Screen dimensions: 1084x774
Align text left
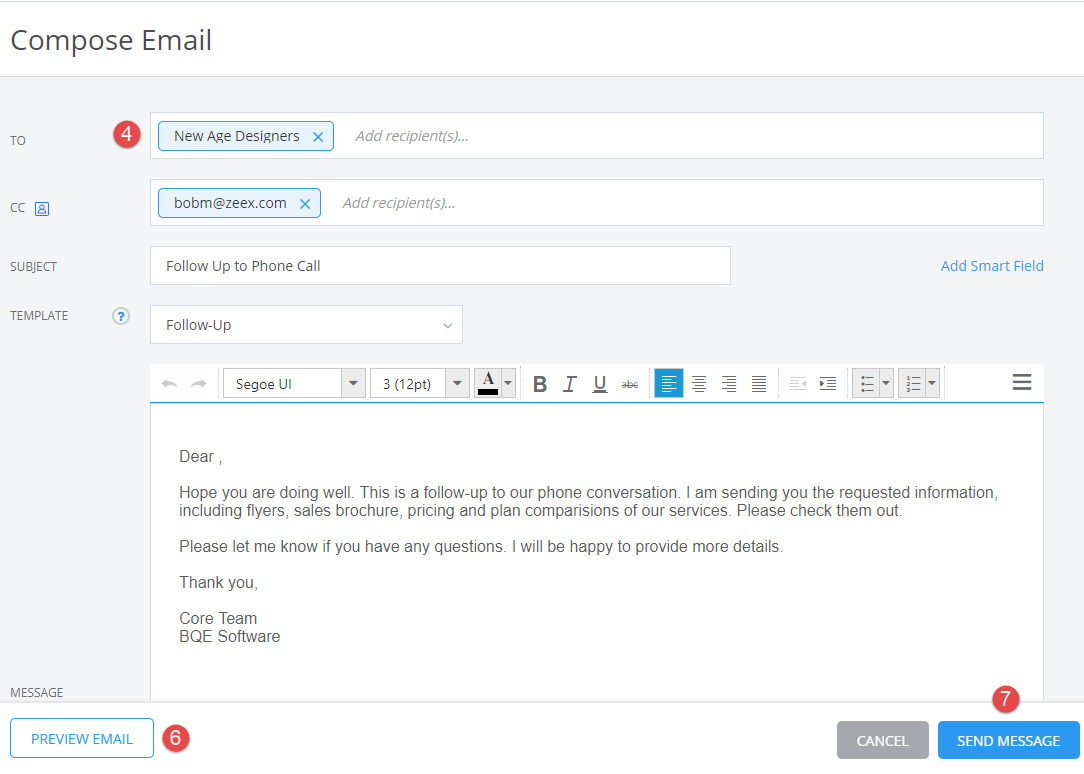[x=669, y=384]
